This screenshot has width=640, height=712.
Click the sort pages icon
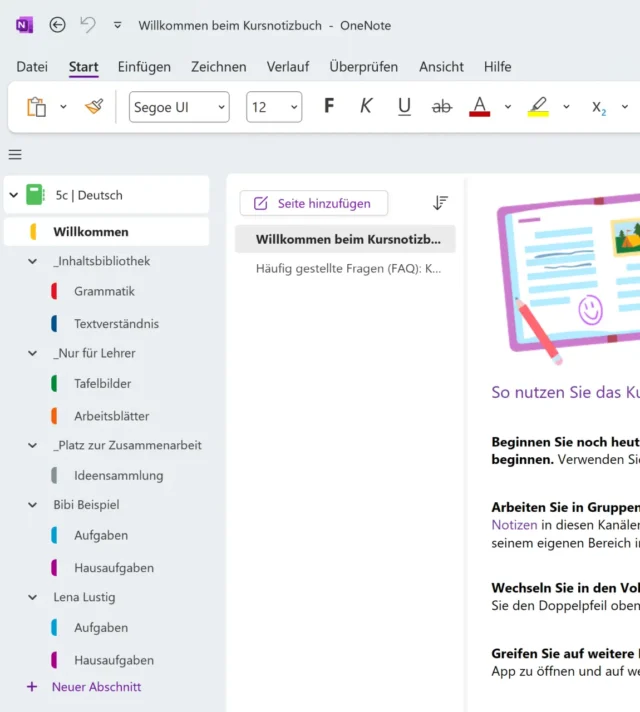point(440,203)
